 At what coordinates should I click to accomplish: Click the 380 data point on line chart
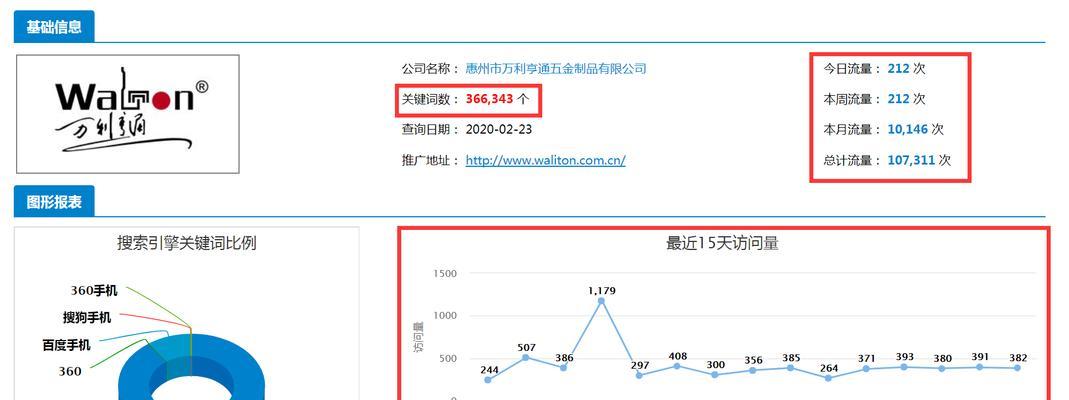point(942,368)
